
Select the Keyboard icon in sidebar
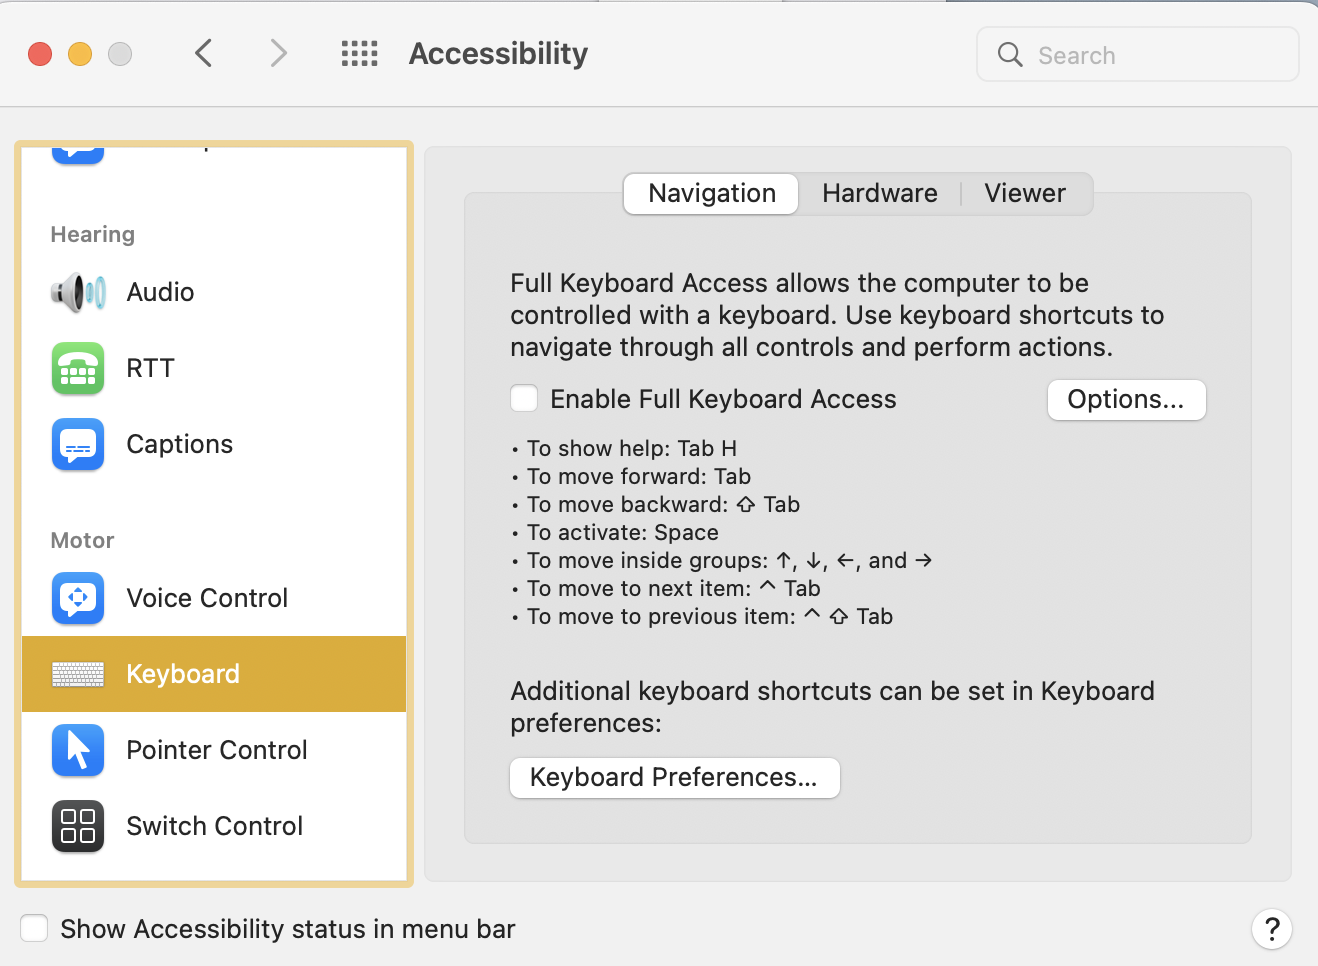point(78,674)
